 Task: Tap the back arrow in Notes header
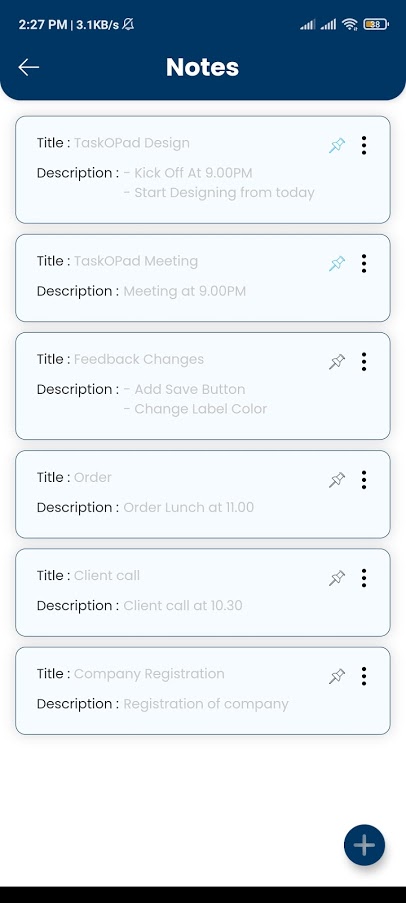tap(28, 67)
